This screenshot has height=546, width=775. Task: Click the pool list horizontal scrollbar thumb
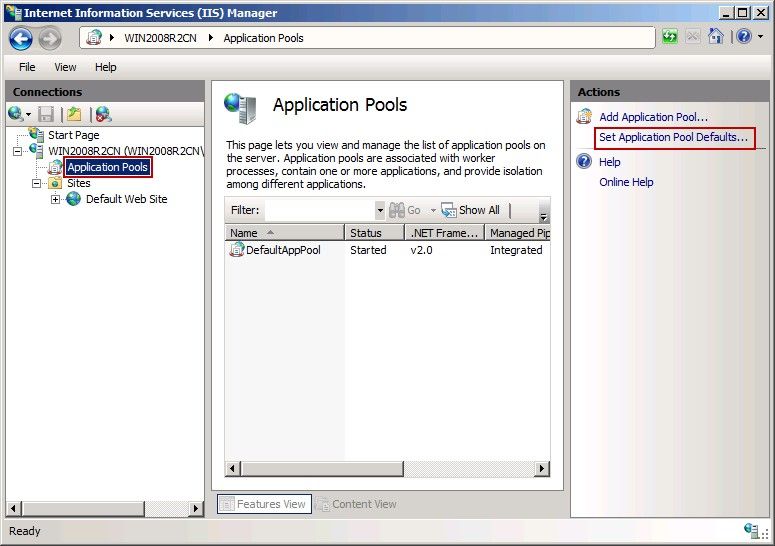click(x=322, y=468)
